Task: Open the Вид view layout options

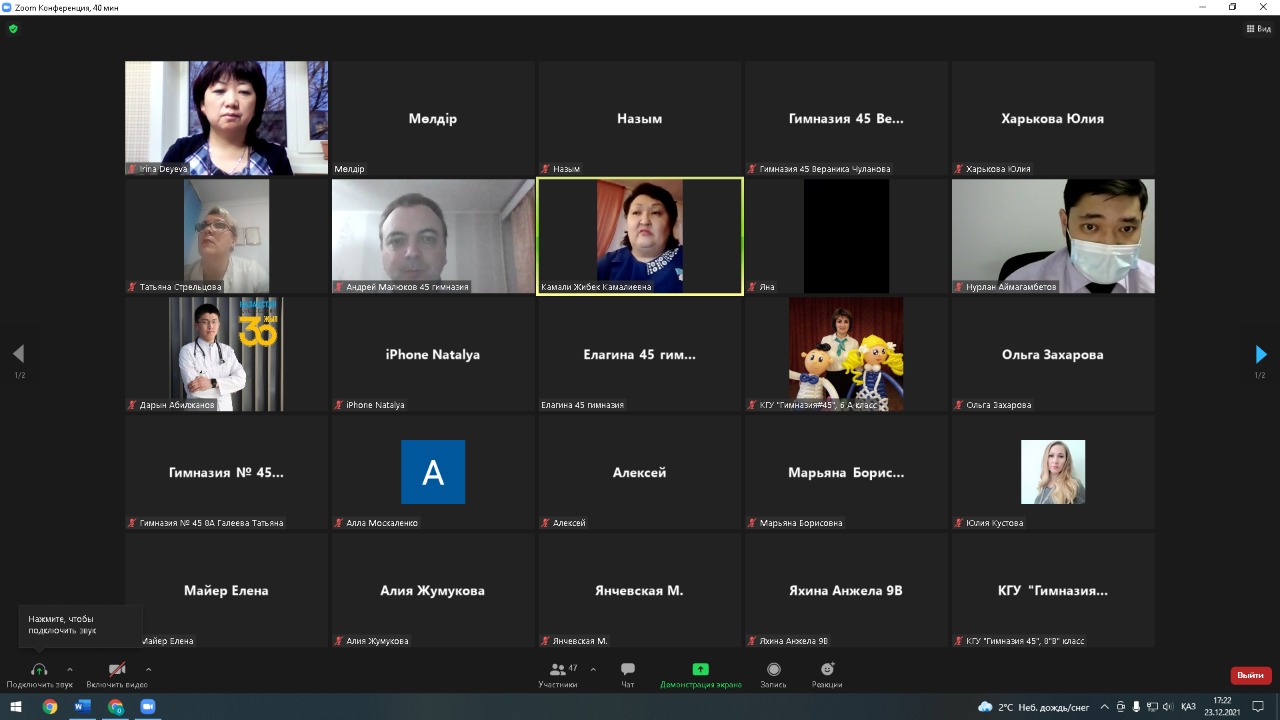Action: (x=1258, y=29)
